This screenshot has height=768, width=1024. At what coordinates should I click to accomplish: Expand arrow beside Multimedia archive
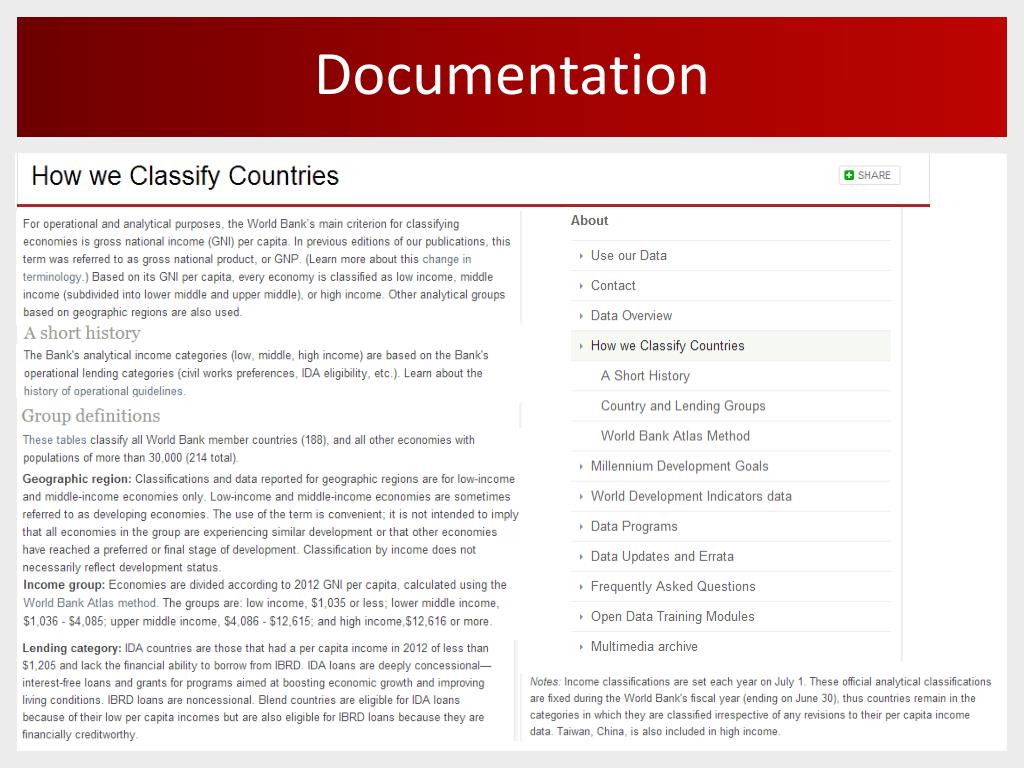[x=581, y=647]
